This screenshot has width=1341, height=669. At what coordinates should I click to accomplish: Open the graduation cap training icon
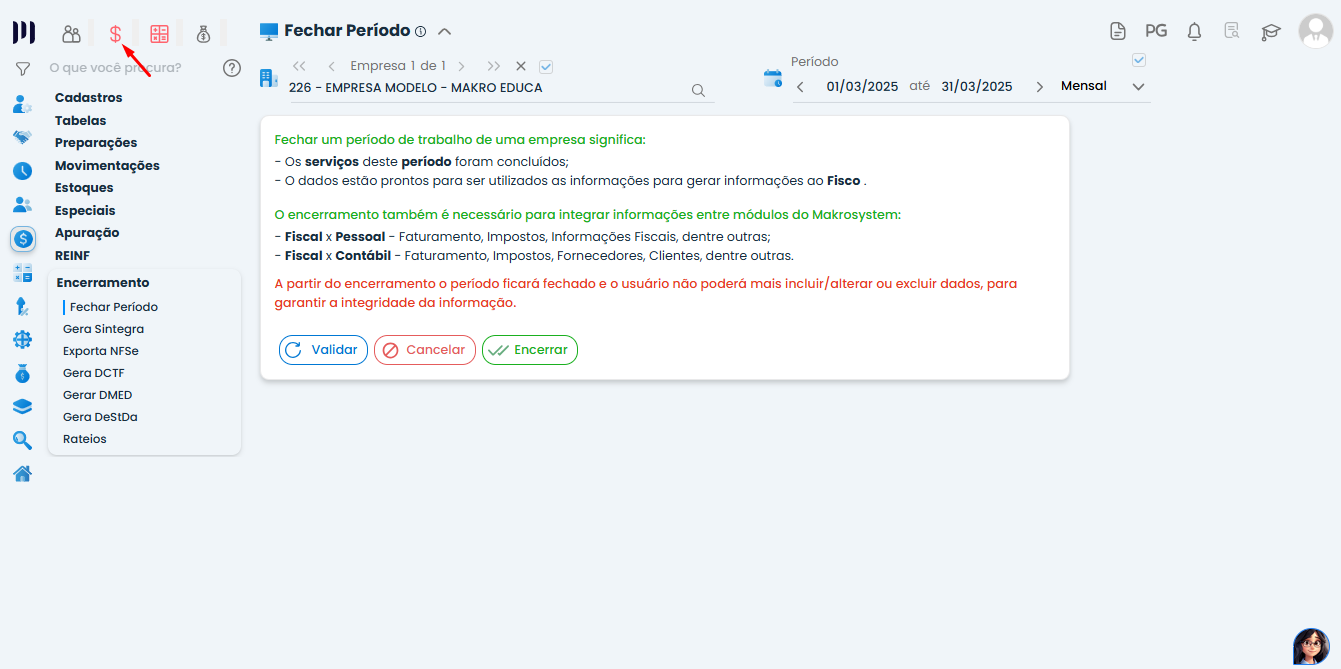click(x=1271, y=32)
